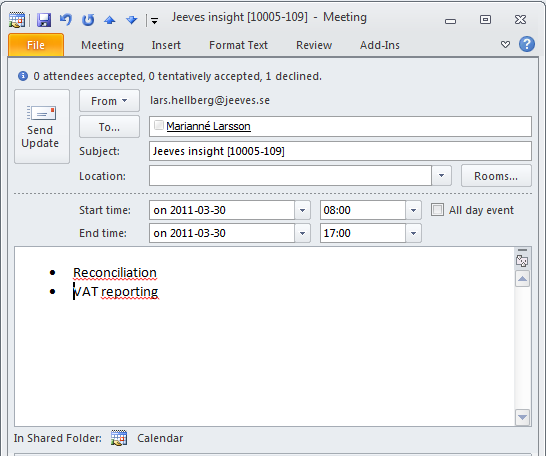Open the Format Text tab
This screenshot has width=546, height=456.
[238, 45]
